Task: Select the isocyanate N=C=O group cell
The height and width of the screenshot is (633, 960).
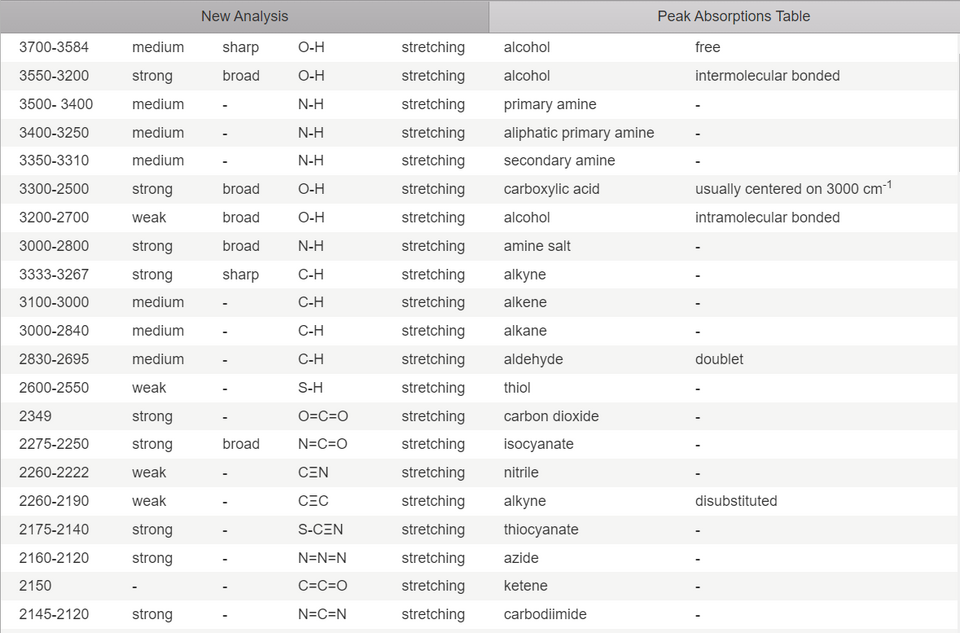Action: click(x=323, y=444)
